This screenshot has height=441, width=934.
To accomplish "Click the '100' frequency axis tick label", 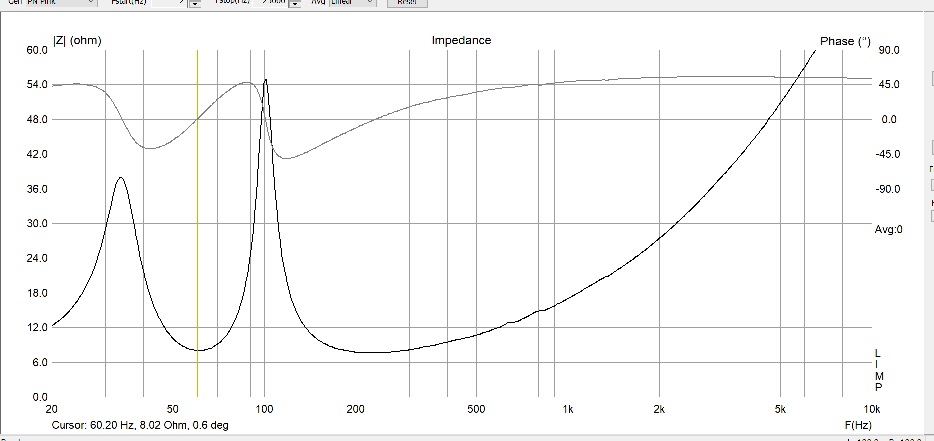I will [x=264, y=409].
